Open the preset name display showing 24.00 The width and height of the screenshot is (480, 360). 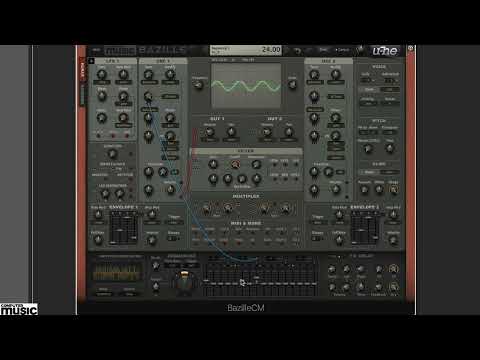point(246,50)
